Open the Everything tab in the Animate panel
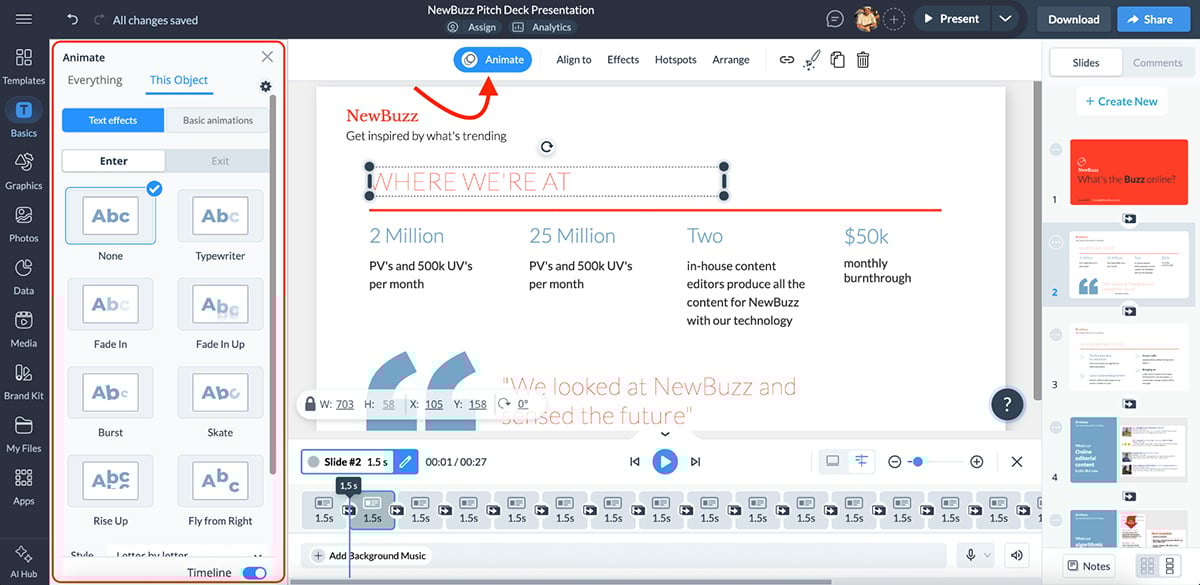1200x585 pixels. (94, 79)
